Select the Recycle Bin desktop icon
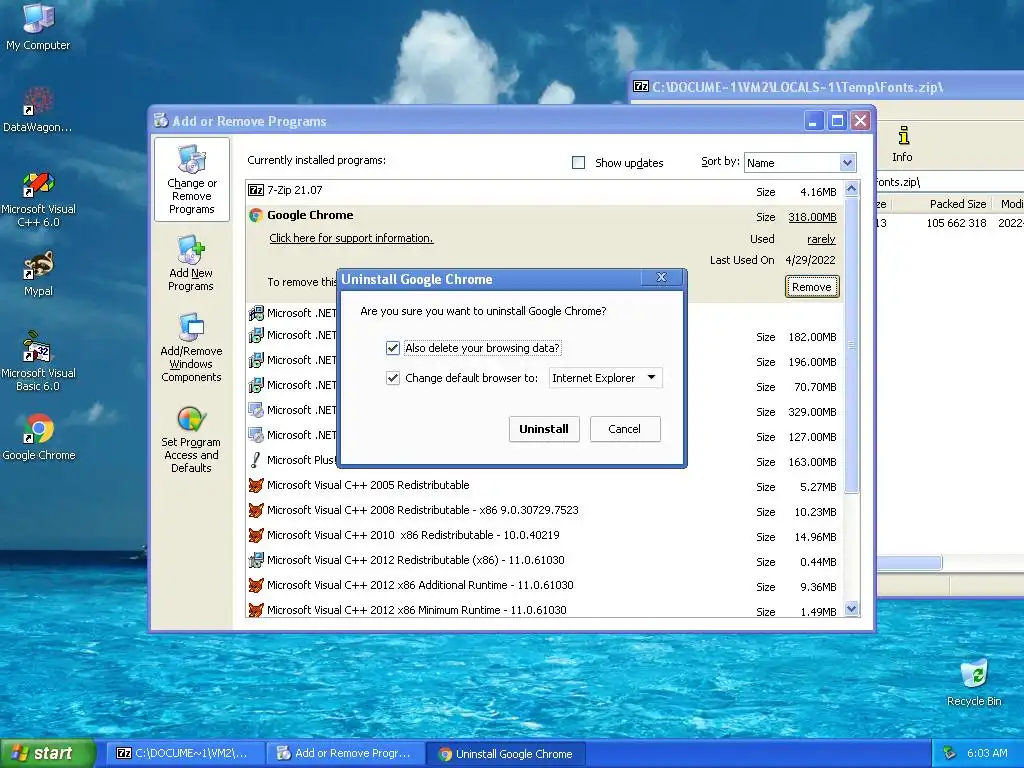 [974, 683]
